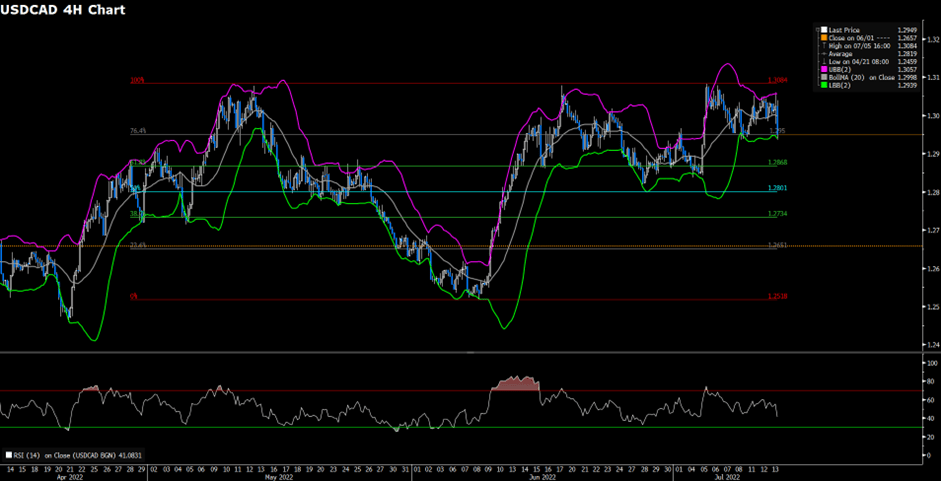Click the 0% Fibonacci level label
This screenshot has width=941, height=481.
[135, 296]
